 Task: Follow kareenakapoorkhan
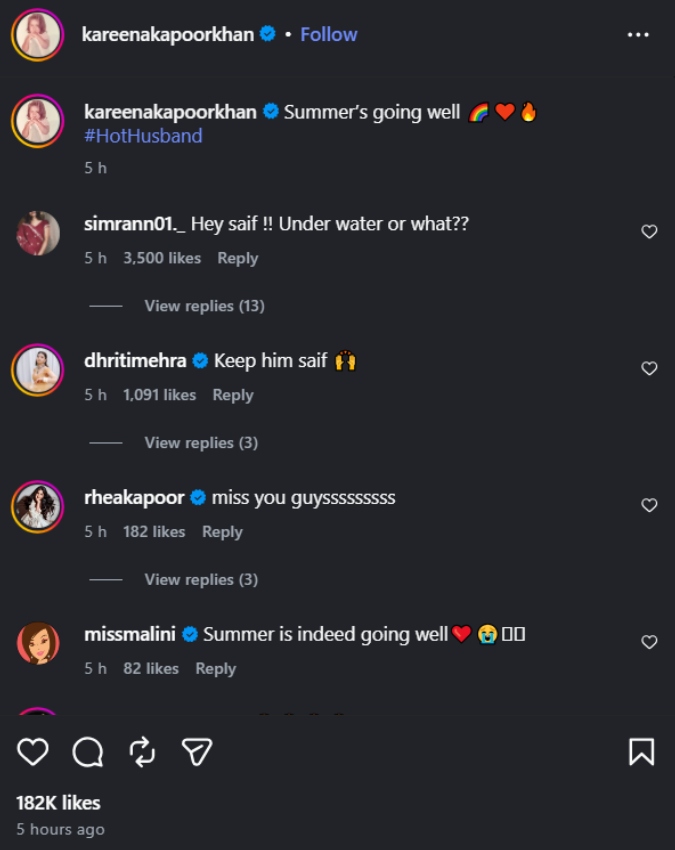(x=329, y=34)
